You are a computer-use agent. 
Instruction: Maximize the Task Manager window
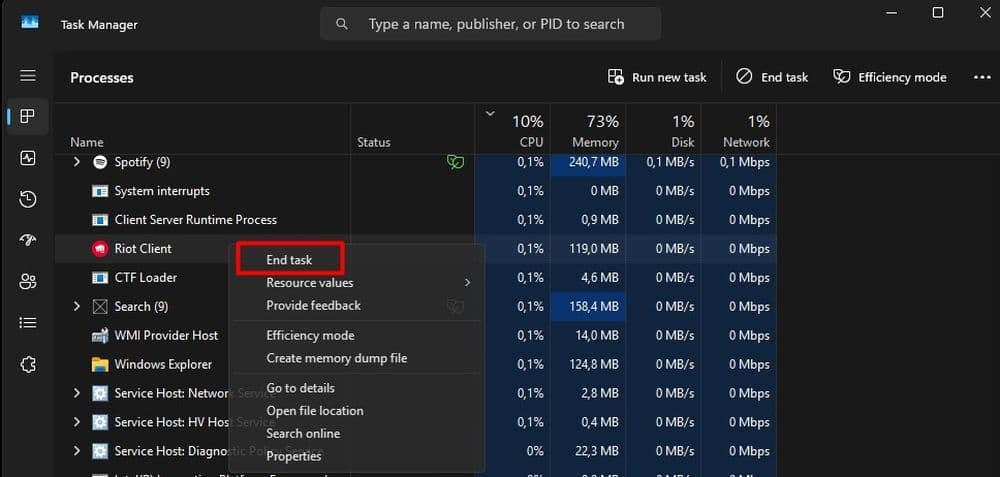(938, 12)
